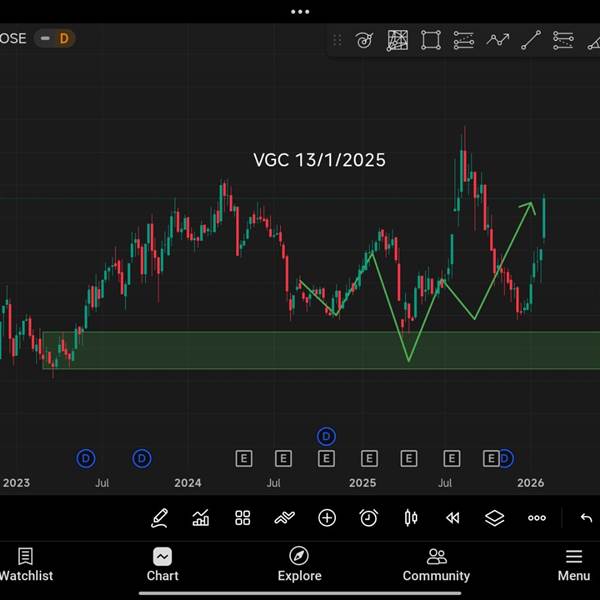Open the Menu tab
The height and width of the screenshot is (600, 600).
tap(574, 564)
